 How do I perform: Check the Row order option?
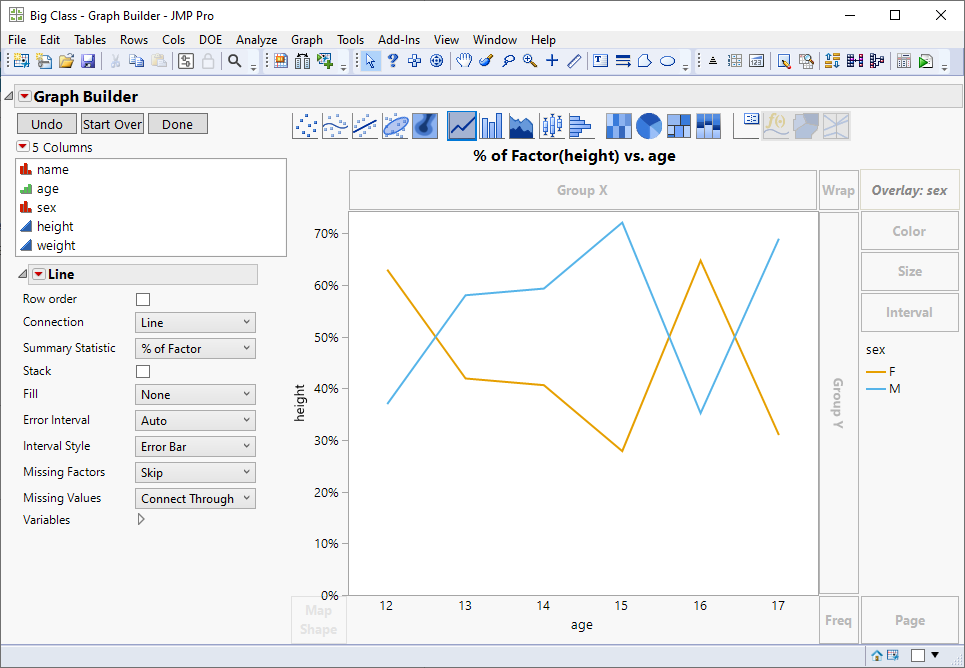[x=142, y=298]
